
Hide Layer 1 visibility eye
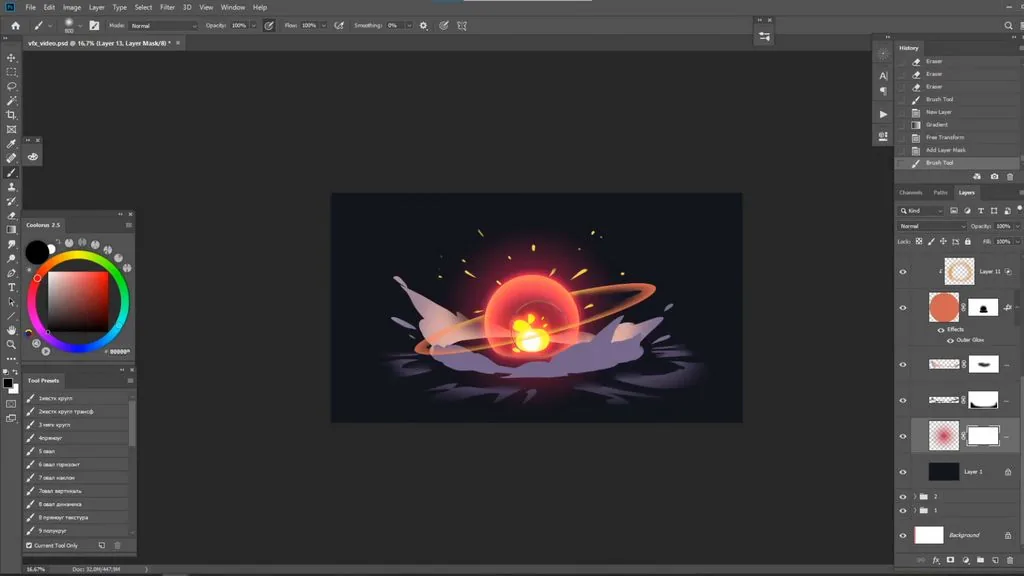tap(903, 472)
